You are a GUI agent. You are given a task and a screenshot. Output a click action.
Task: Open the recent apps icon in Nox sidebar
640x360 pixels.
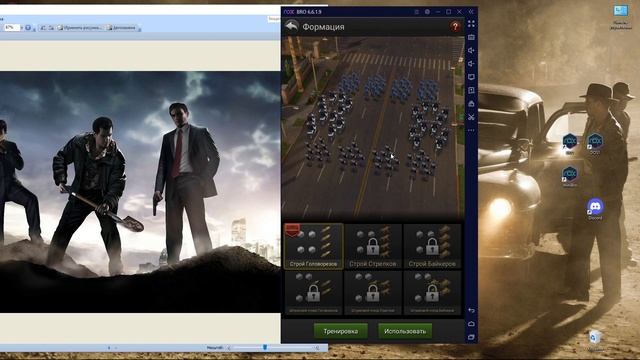(x=471, y=337)
